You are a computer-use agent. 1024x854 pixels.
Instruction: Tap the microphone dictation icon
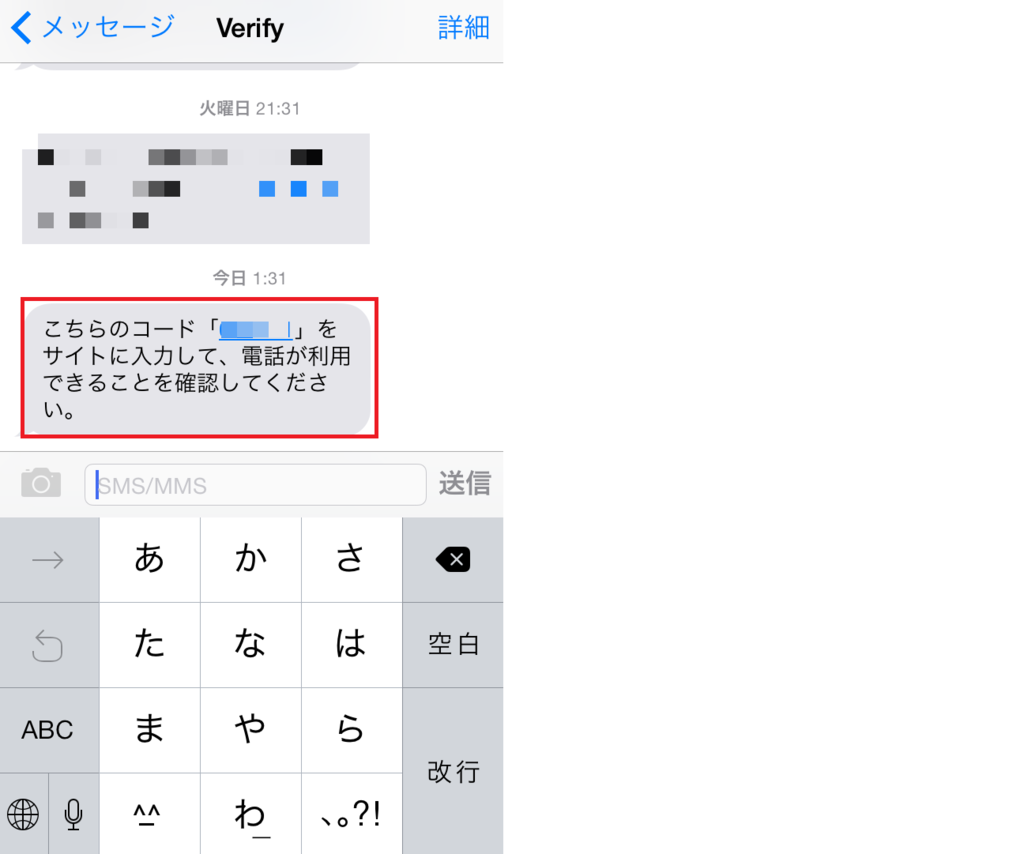click(74, 814)
